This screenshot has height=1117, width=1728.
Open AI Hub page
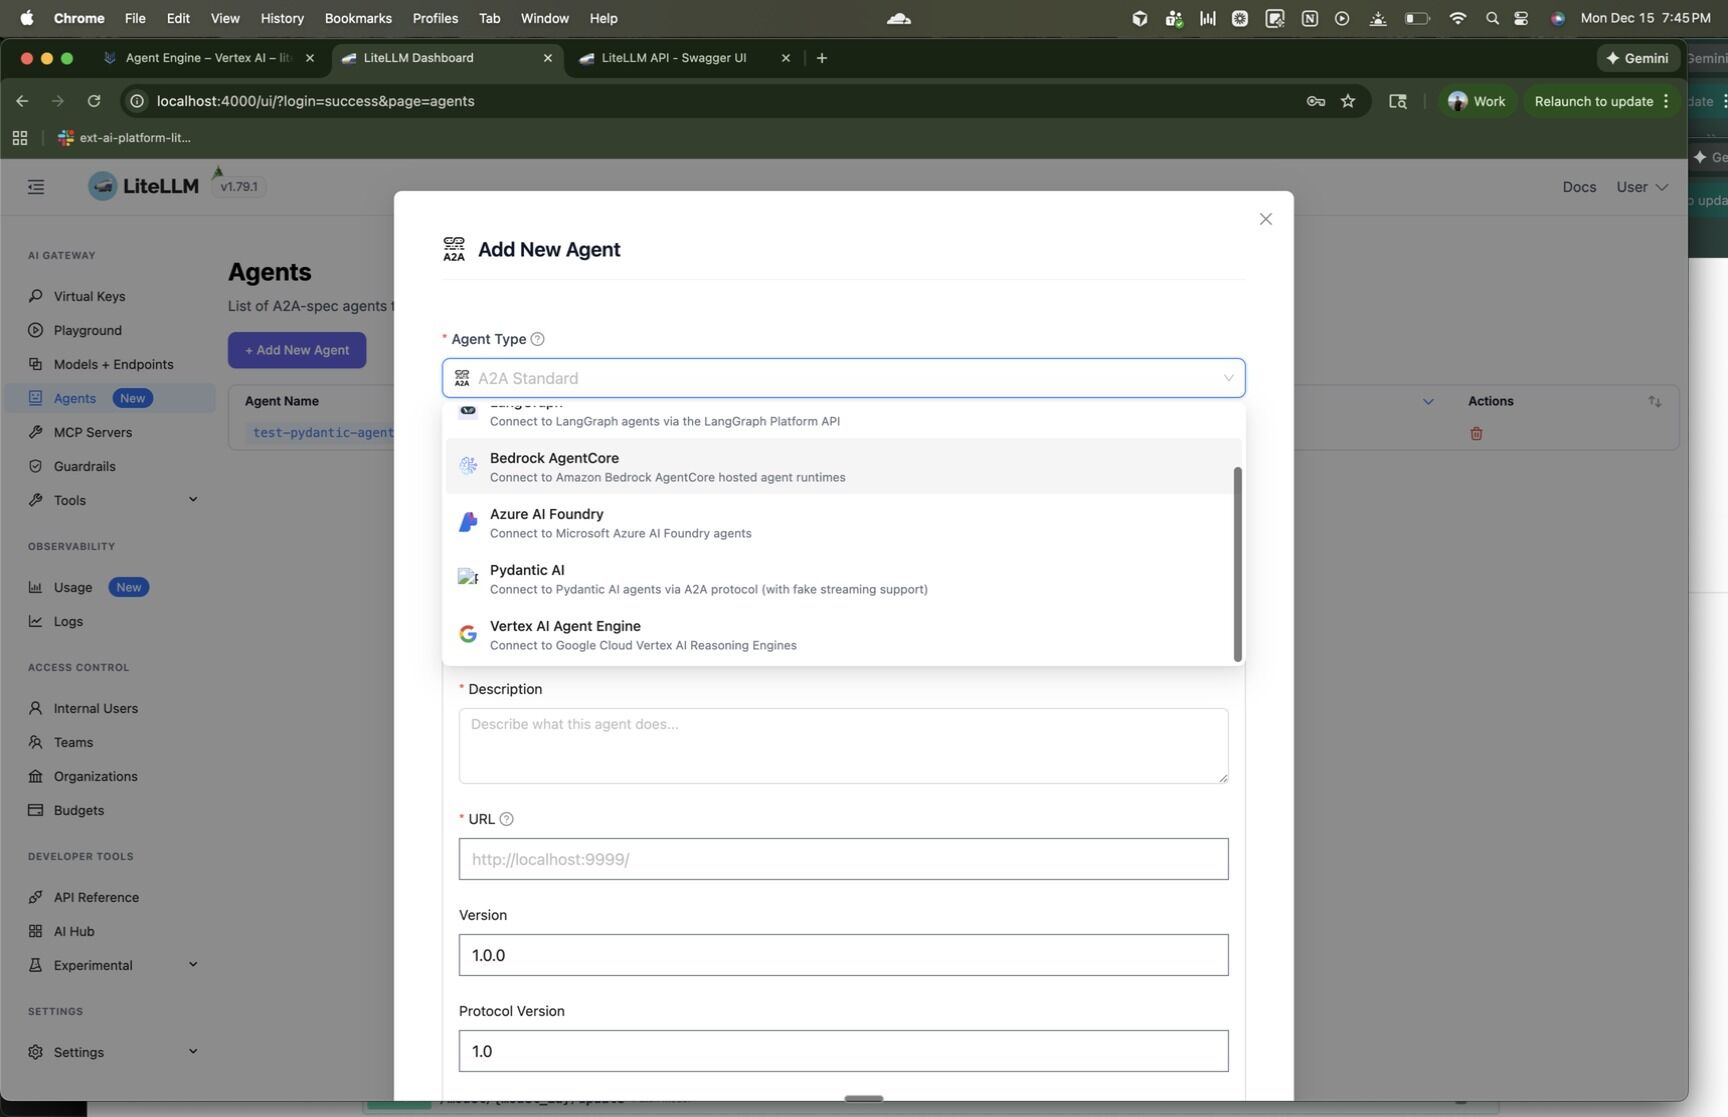point(73,931)
